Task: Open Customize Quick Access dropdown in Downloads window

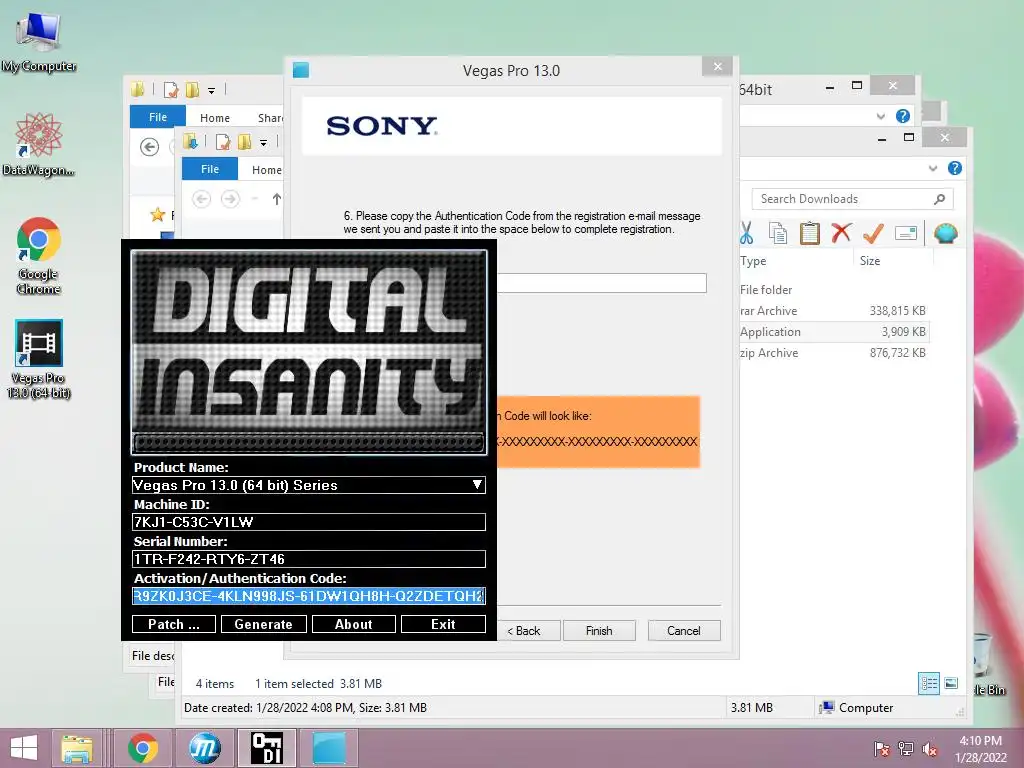Action: (264, 142)
